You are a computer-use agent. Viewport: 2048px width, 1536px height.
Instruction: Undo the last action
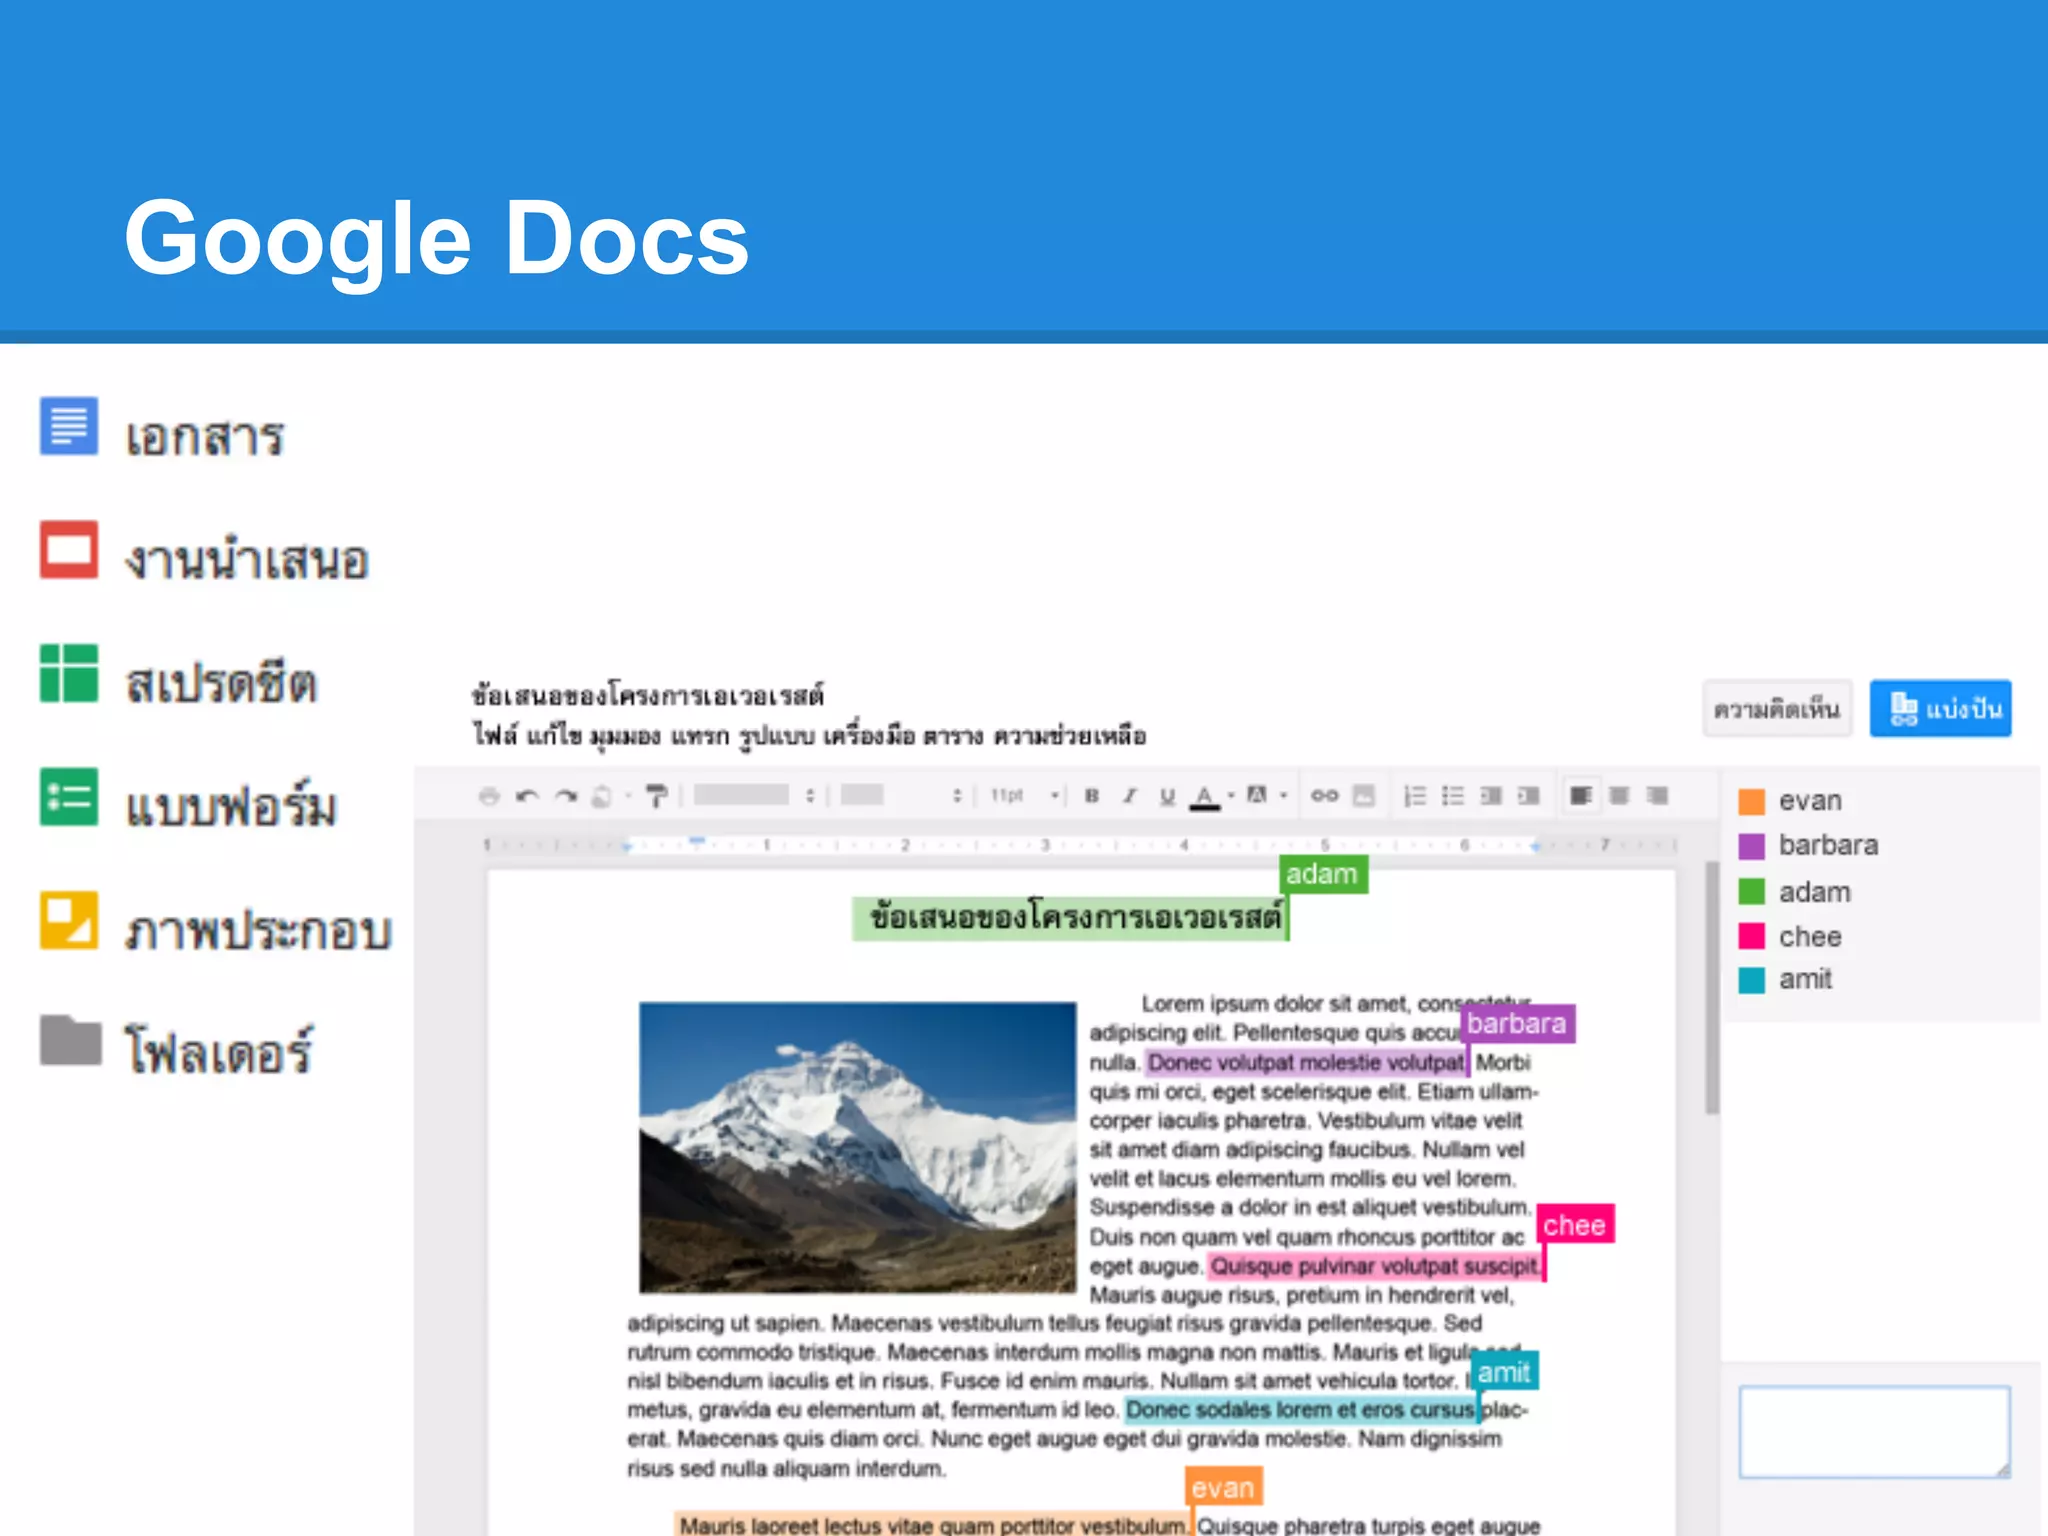coord(527,796)
